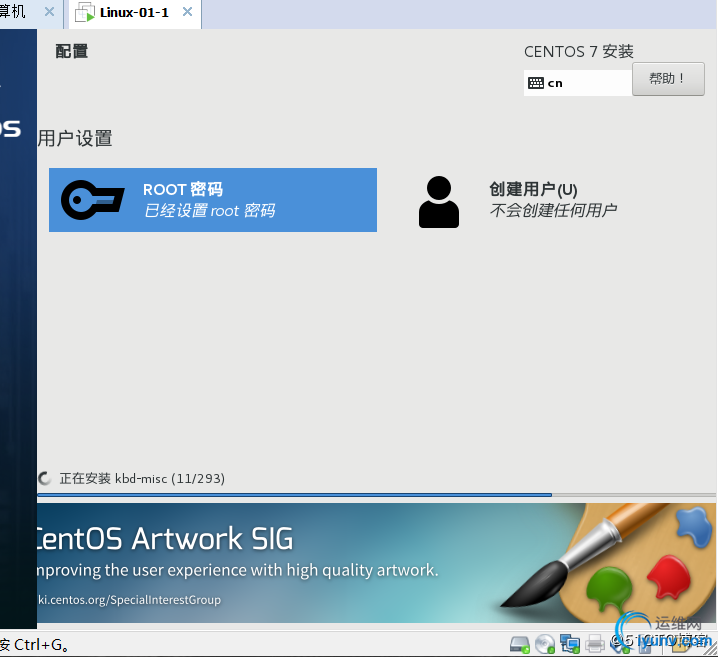Screen dimensions: 718x657
Task: Click the CD/DVD drive status icon
Action: pyautogui.click(x=545, y=644)
